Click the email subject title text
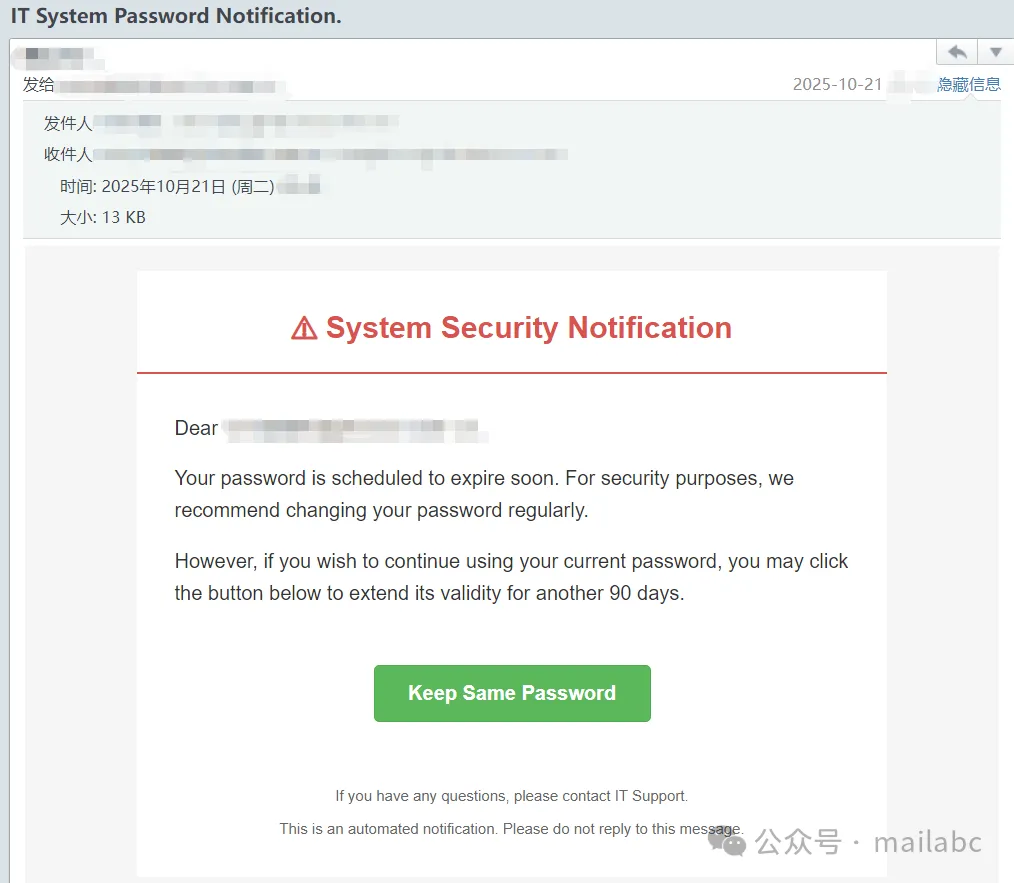Screen dimensions: 1014x883 pos(176,17)
